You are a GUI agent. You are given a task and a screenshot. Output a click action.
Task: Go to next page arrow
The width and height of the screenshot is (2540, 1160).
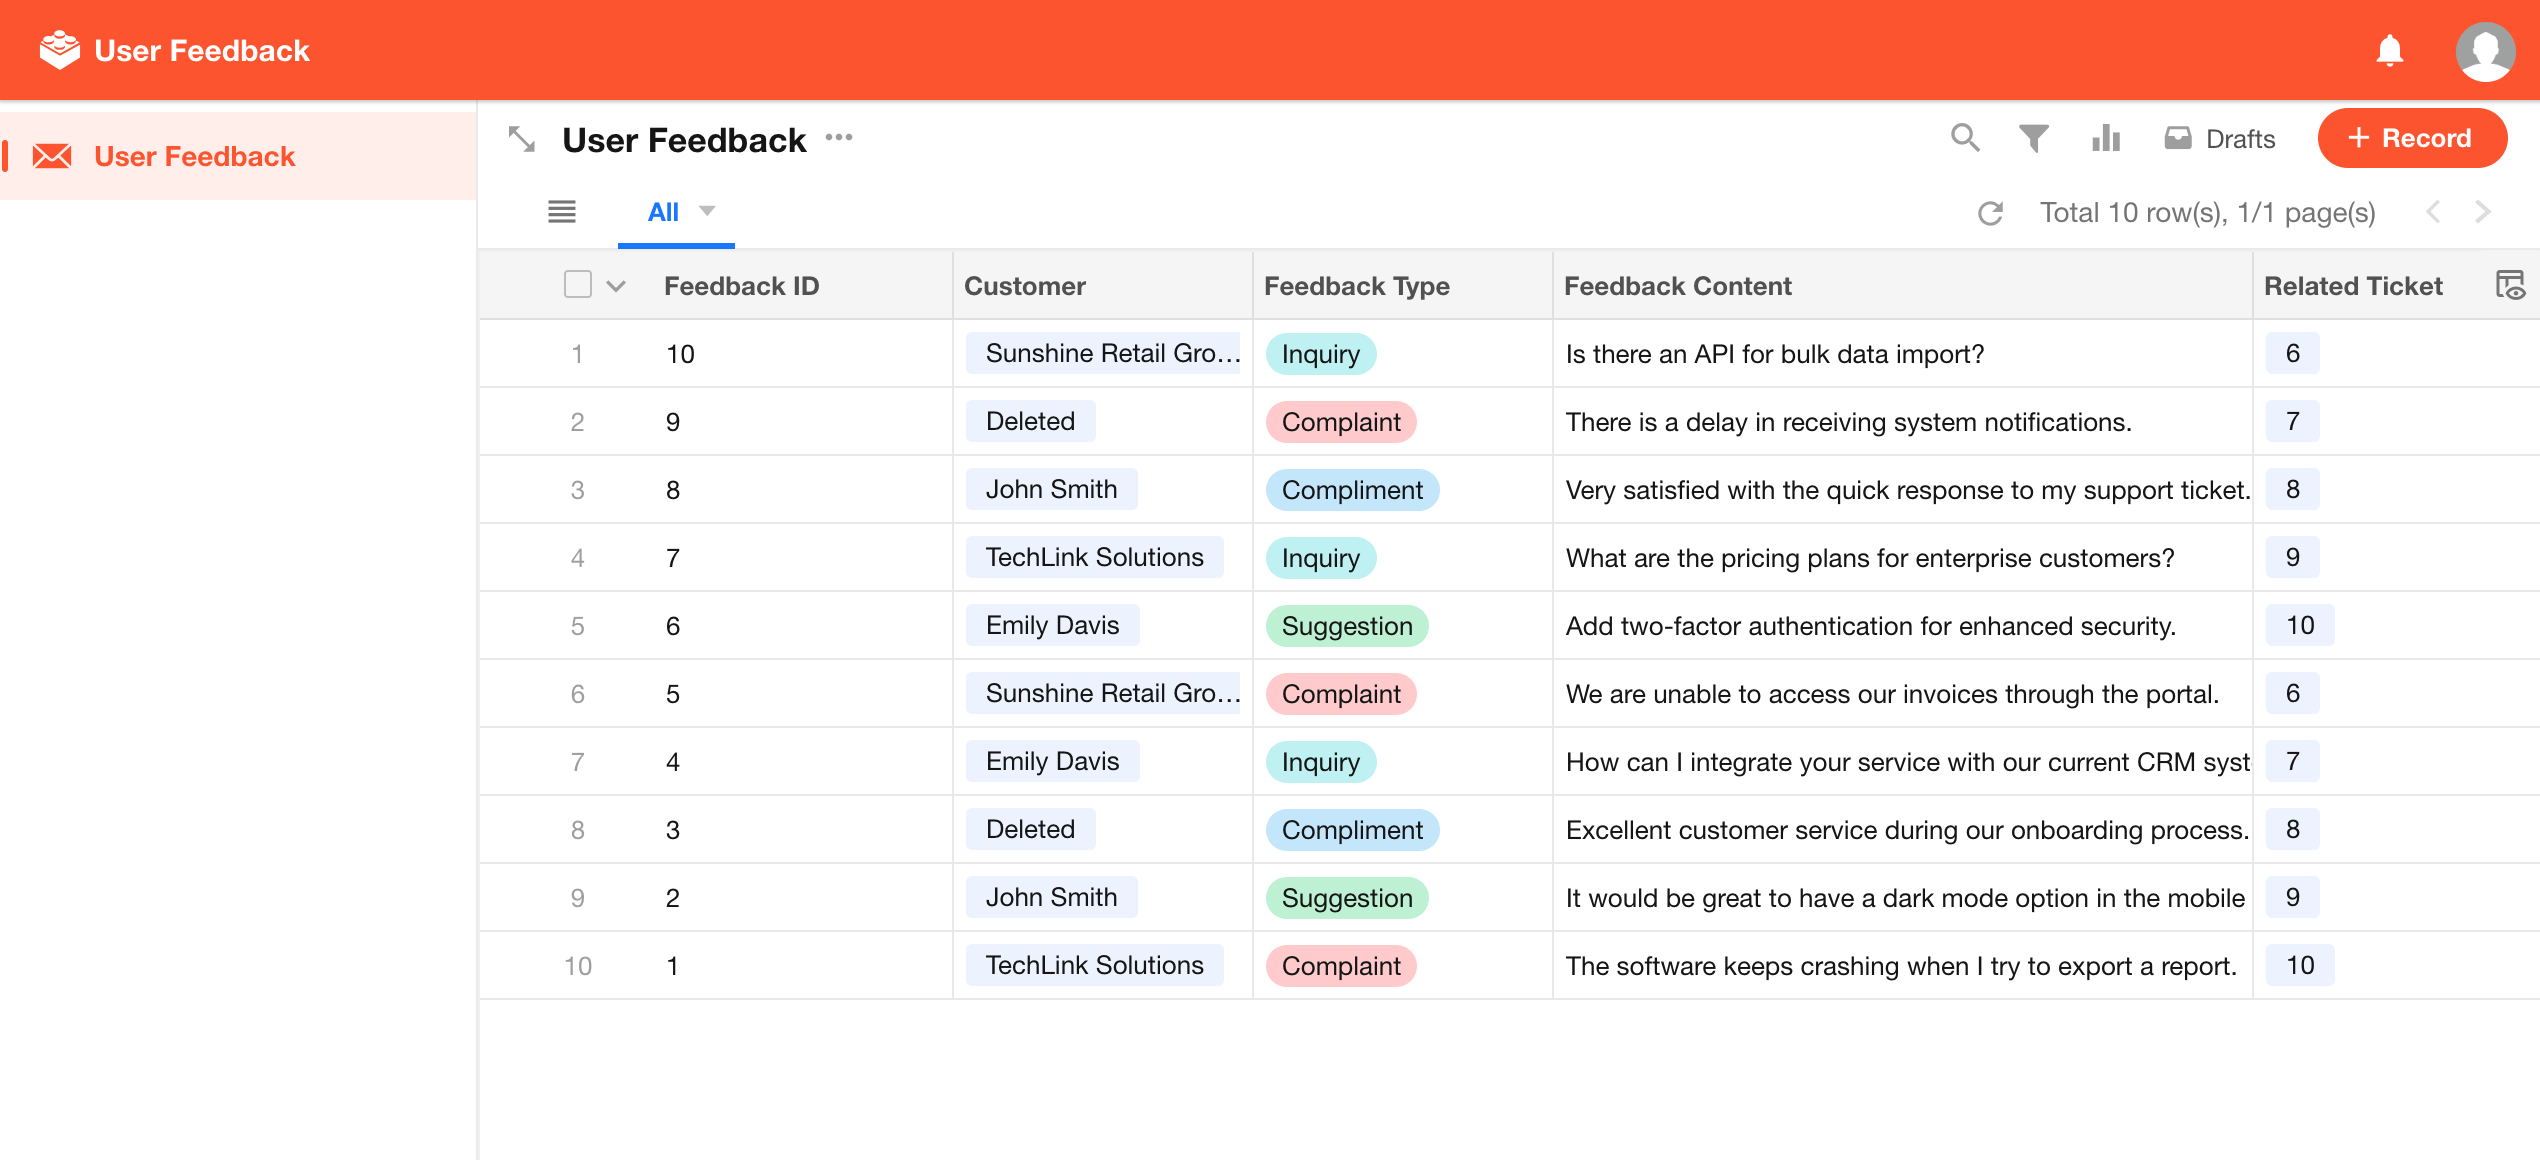coord(2482,212)
